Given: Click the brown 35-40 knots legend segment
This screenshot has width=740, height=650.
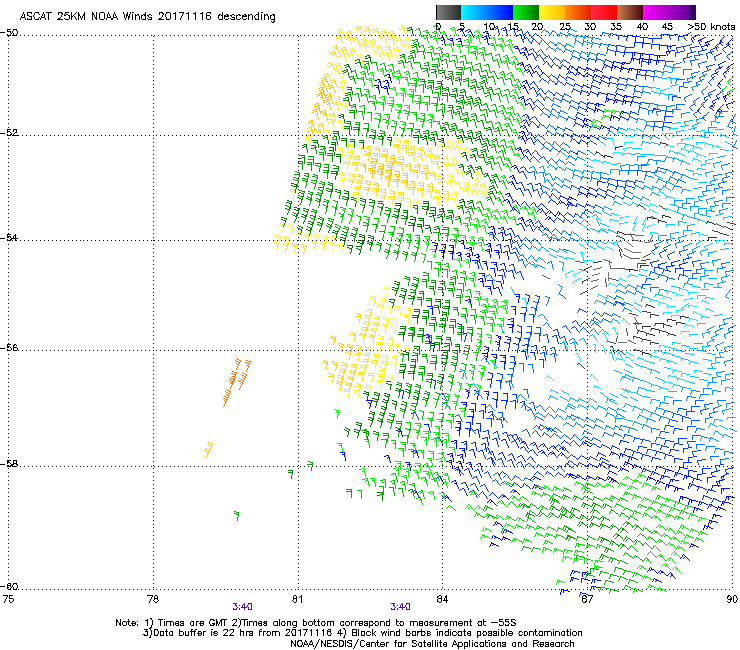Looking at the screenshot, I should [630, 12].
